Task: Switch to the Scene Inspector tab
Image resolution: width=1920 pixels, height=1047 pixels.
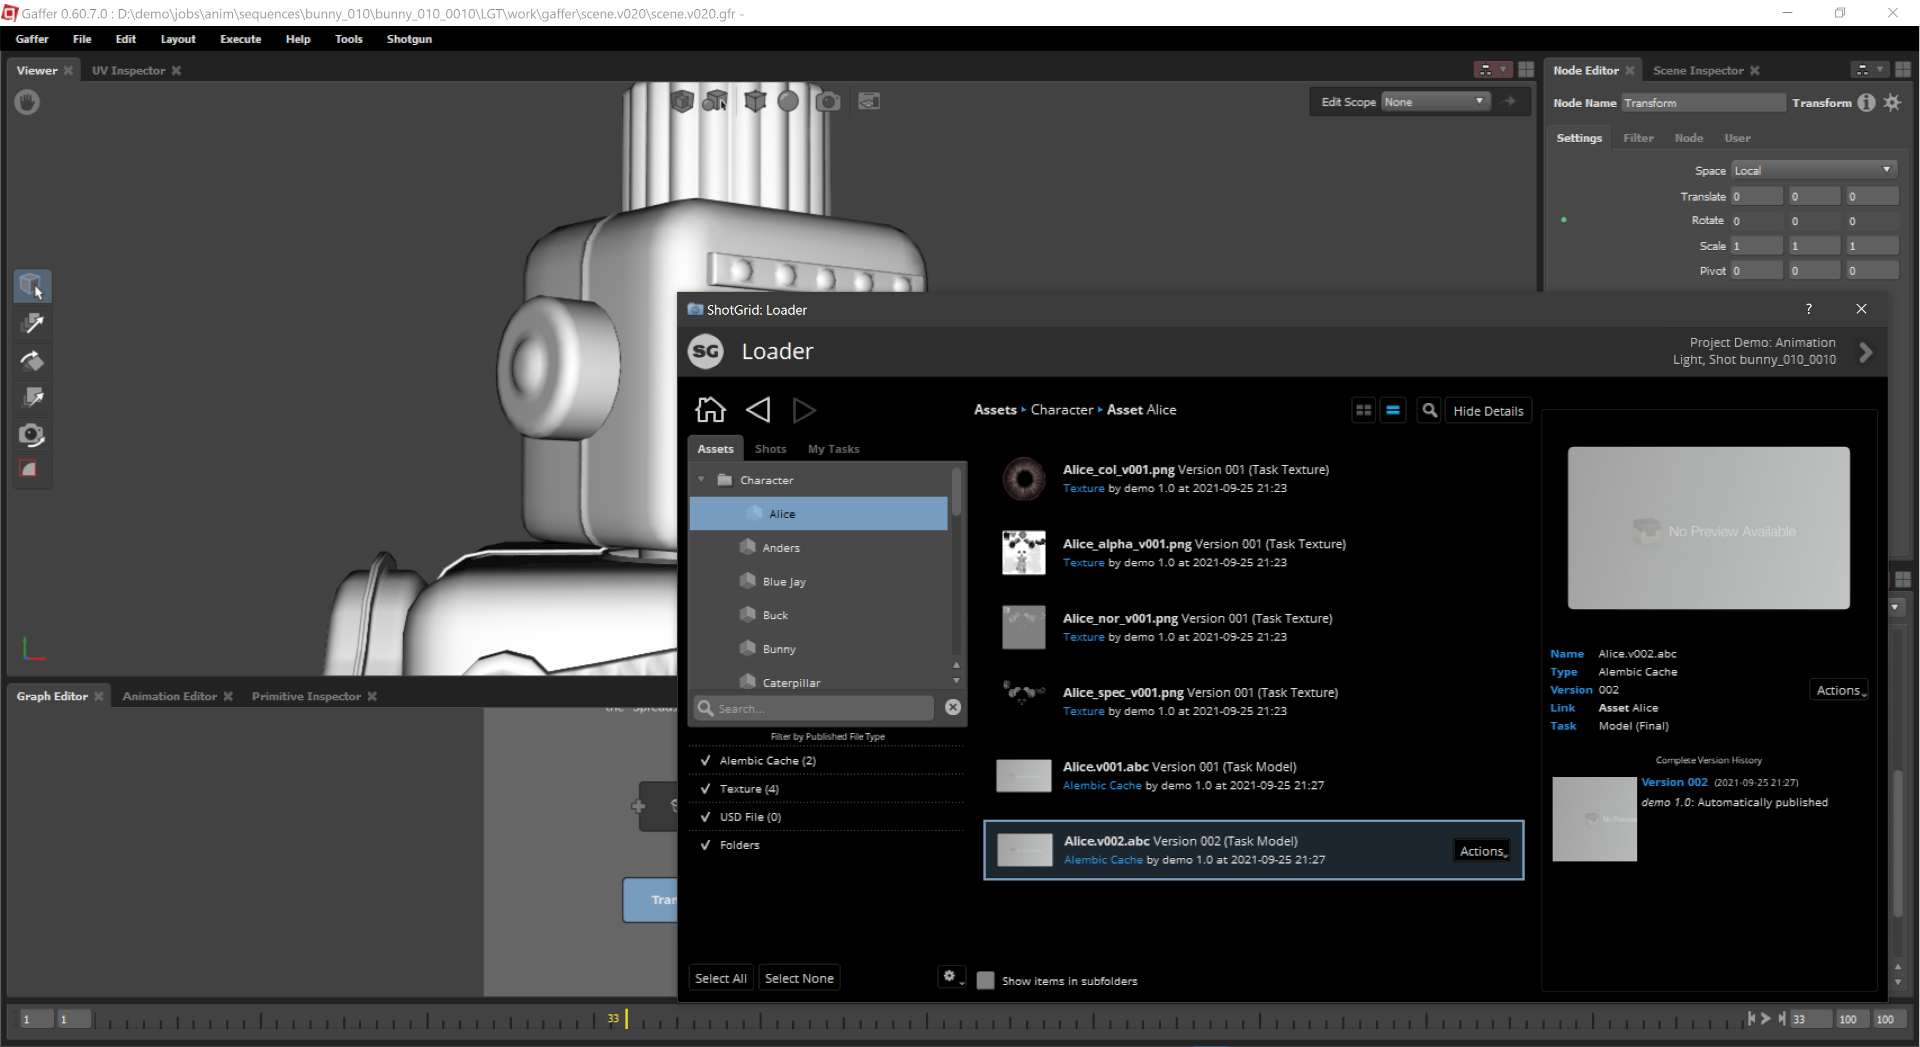Action: pos(1698,70)
